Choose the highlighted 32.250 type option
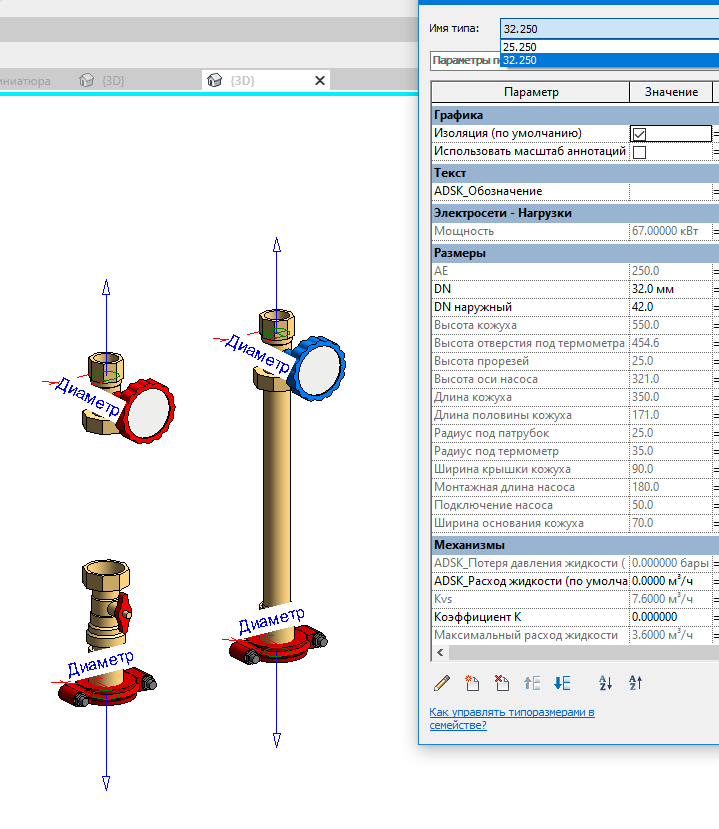 click(520, 60)
